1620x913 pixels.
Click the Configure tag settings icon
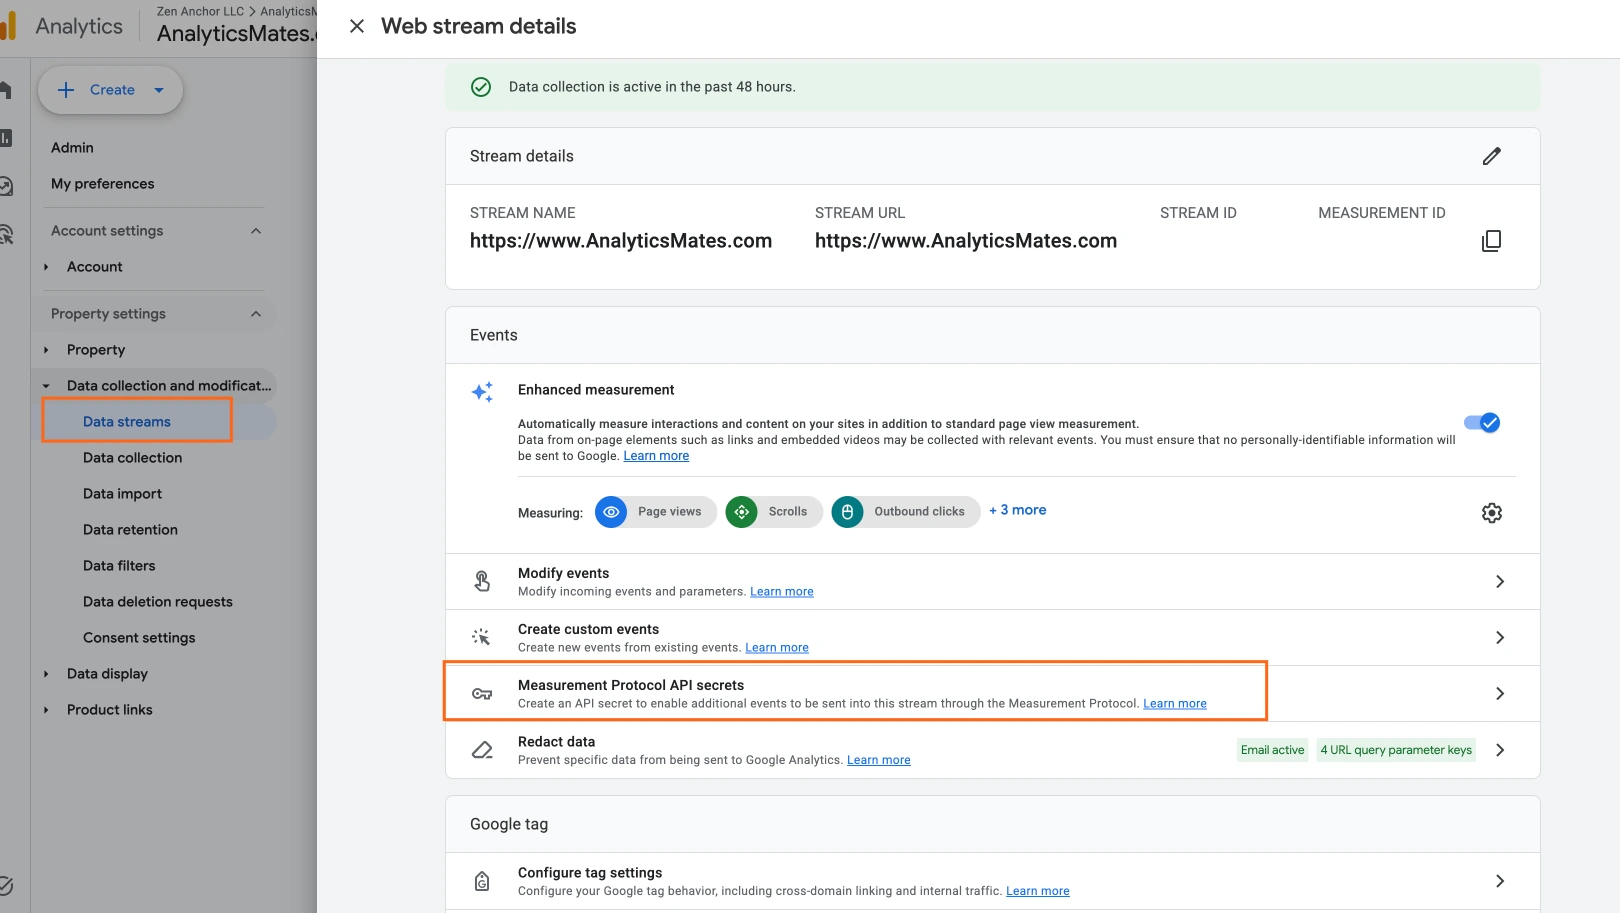(482, 881)
